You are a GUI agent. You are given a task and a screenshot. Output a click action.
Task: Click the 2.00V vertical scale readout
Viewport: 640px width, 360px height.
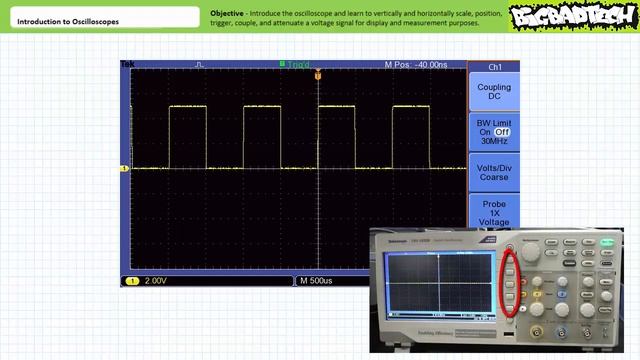tap(156, 281)
